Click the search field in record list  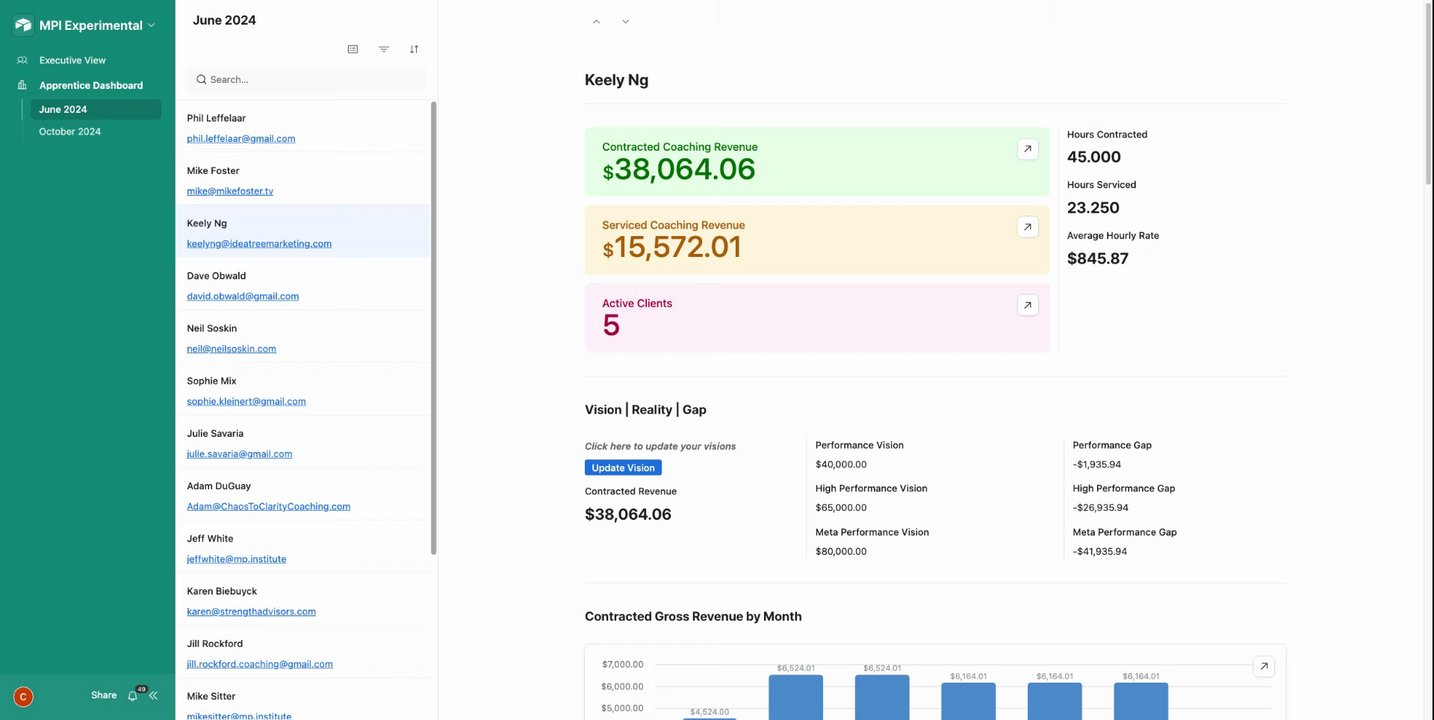pos(310,79)
